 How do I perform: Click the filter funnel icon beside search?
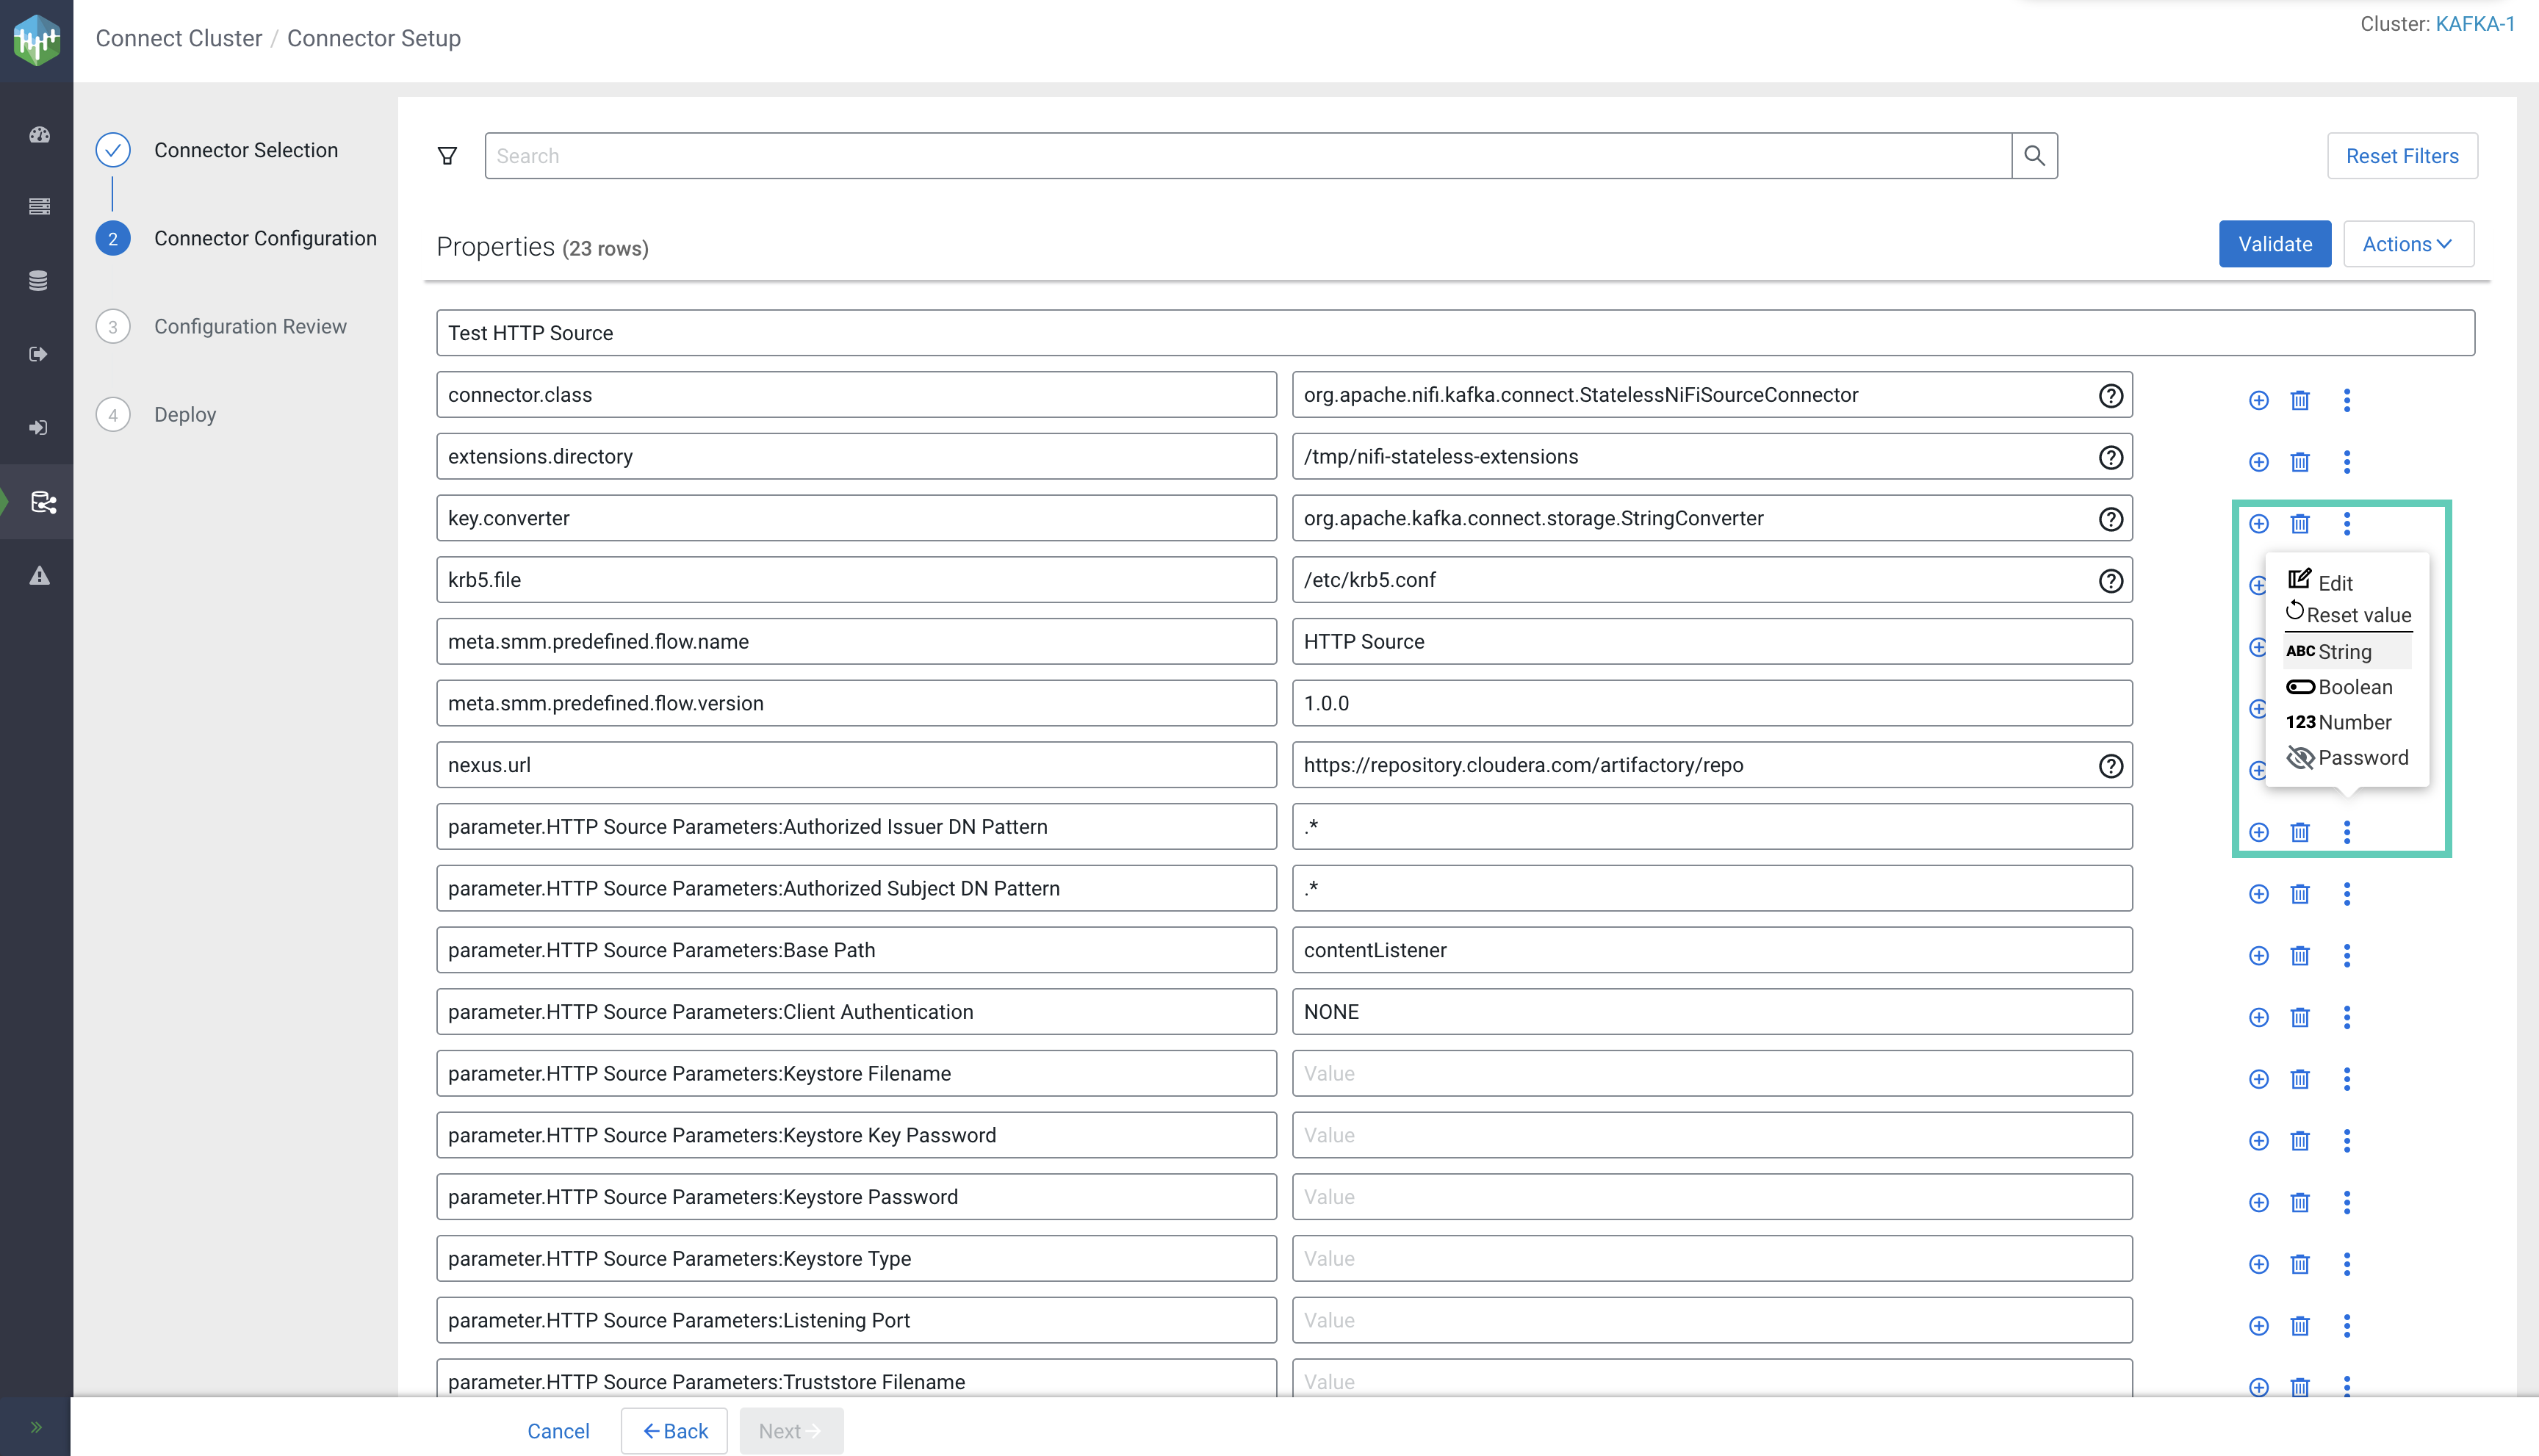(447, 156)
